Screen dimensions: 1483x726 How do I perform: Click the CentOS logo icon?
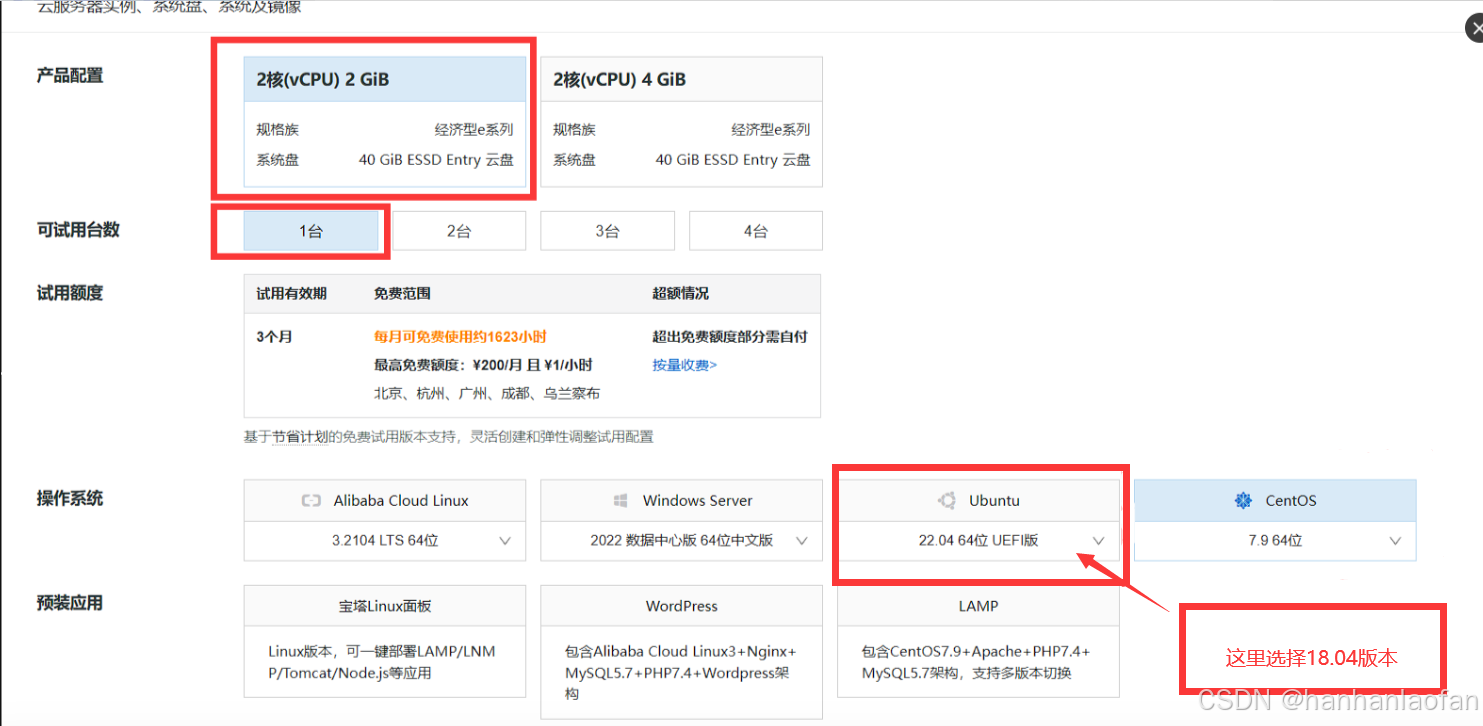tap(1244, 501)
